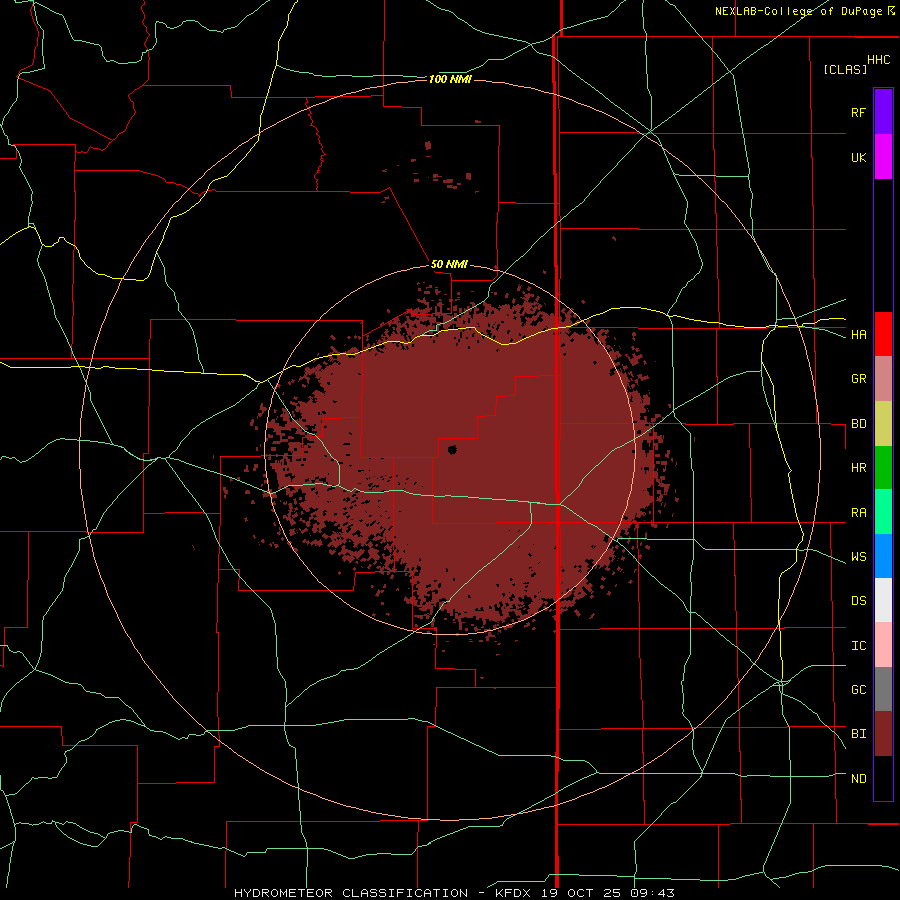Viewport: 900px width, 900px height.
Task: Click the magenta UK color swatch
Action: (x=883, y=157)
